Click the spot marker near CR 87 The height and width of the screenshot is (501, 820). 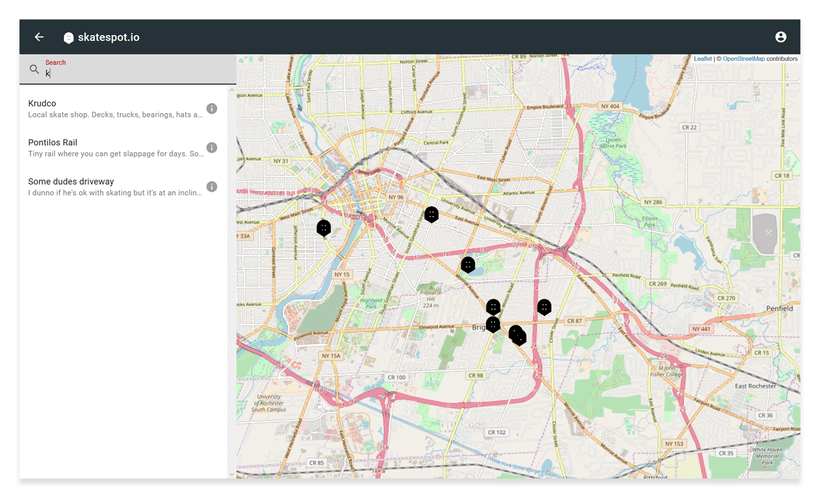click(544, 307)
